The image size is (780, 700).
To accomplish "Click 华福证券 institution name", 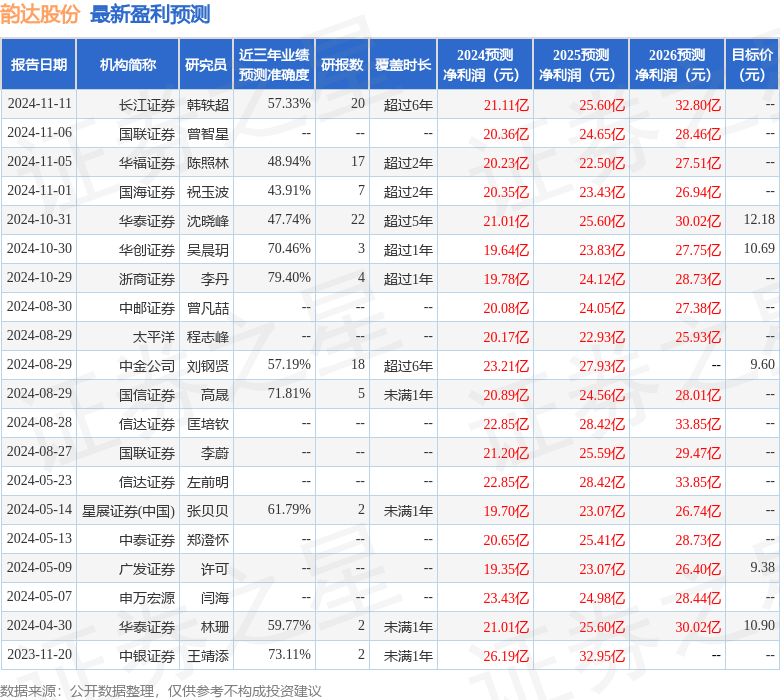I will coord(147,163).
